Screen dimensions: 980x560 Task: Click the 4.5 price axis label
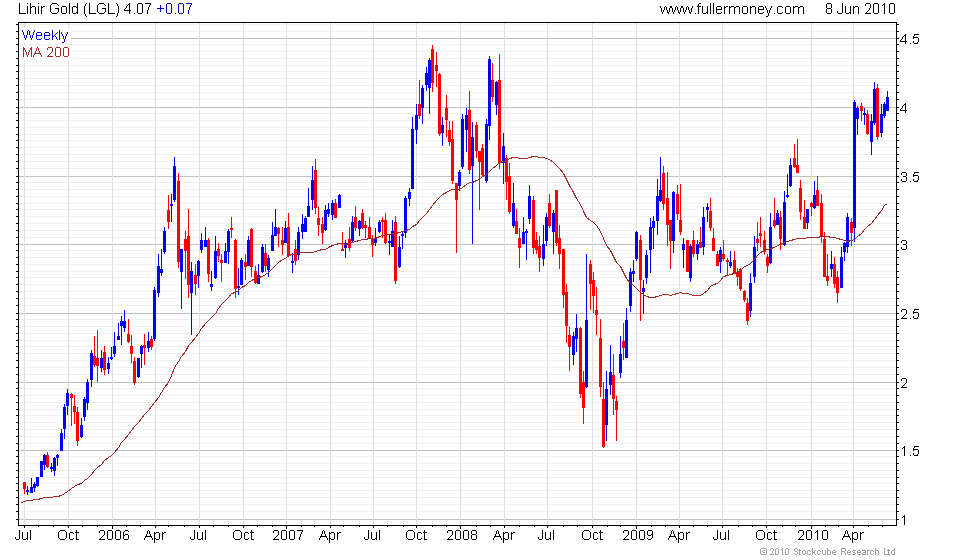tap(909, 39)
